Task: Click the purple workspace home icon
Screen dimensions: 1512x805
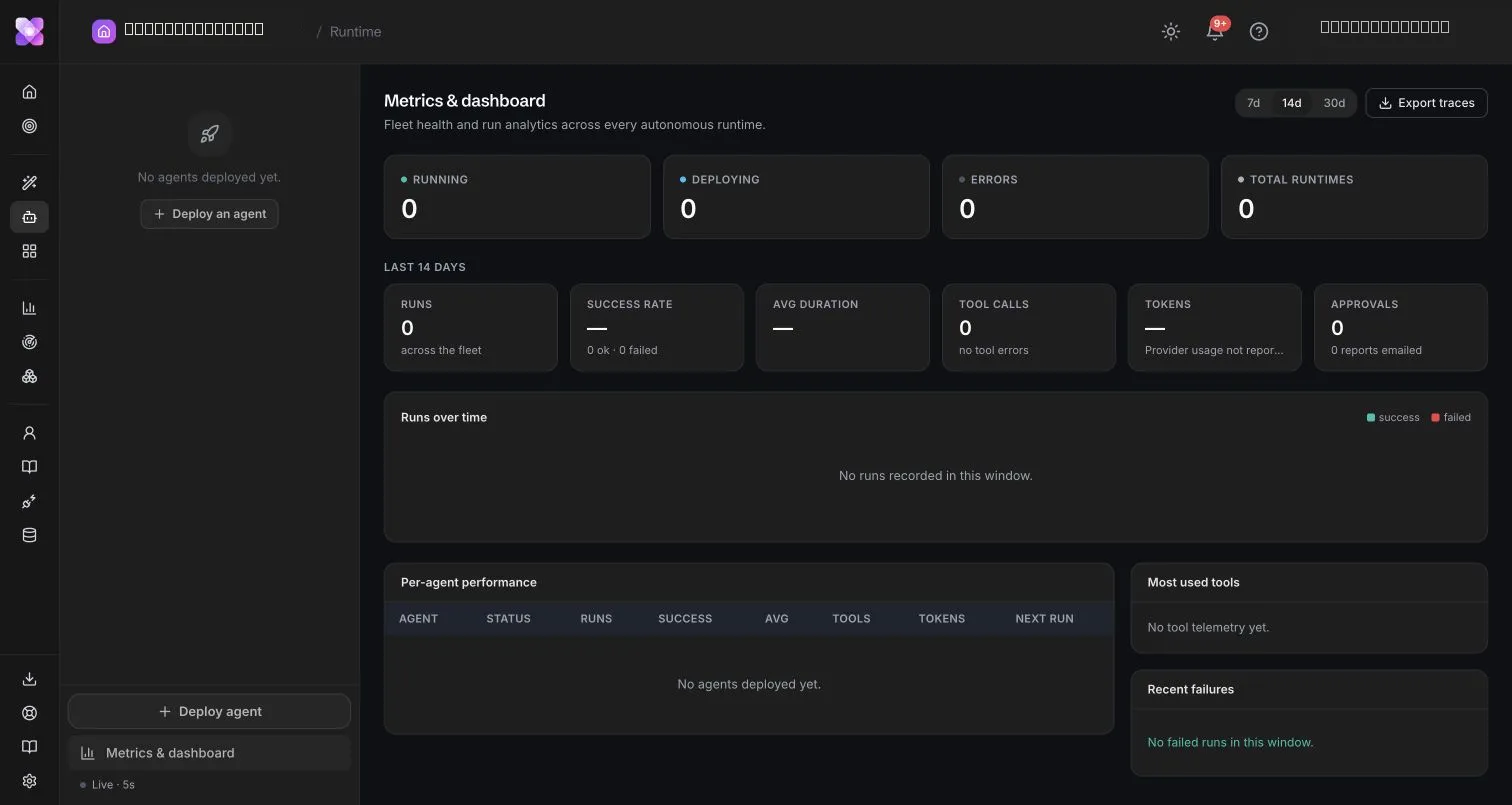Action: [104, 31]
